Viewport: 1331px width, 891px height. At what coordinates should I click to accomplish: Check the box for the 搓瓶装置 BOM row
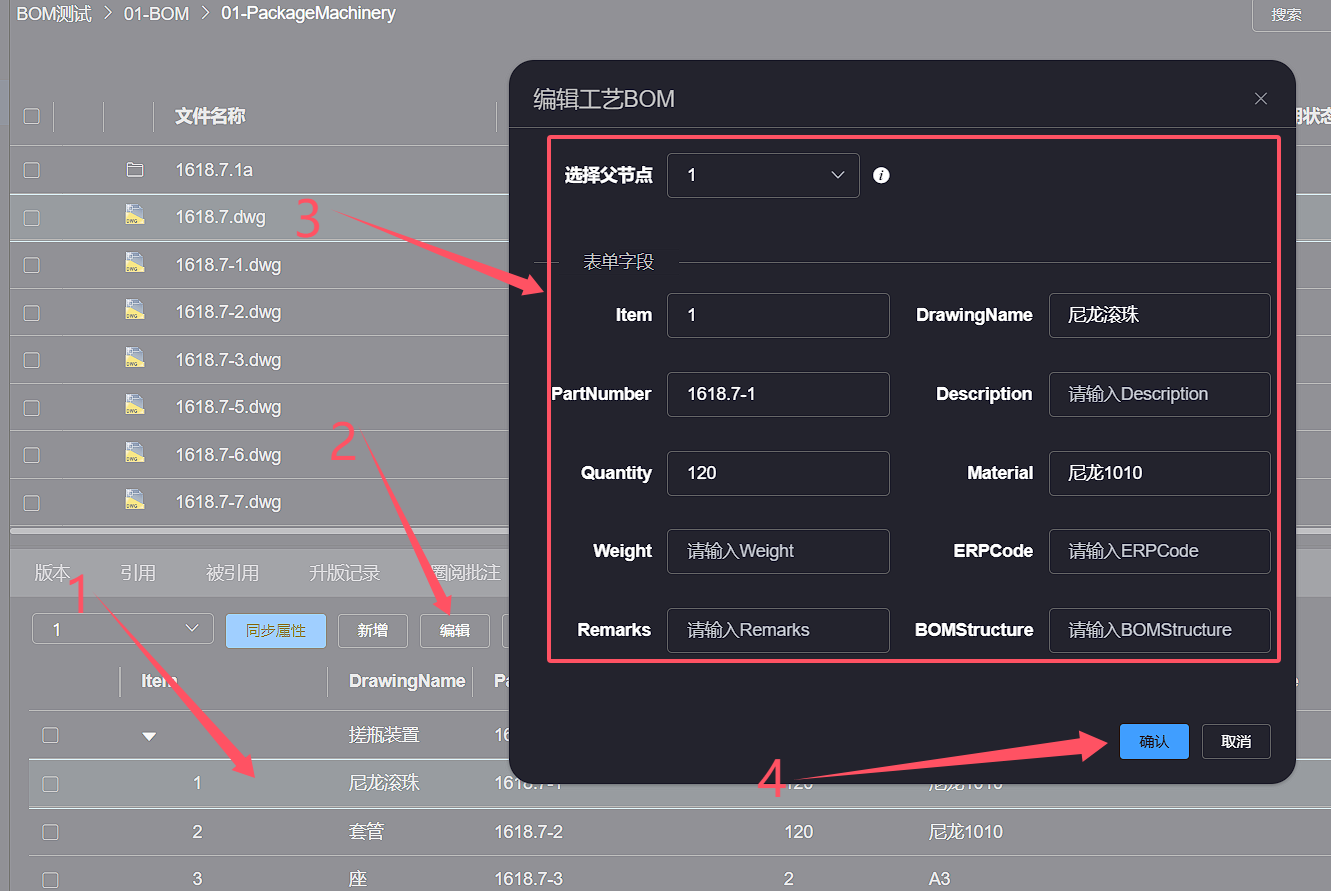tap(50, 735)
